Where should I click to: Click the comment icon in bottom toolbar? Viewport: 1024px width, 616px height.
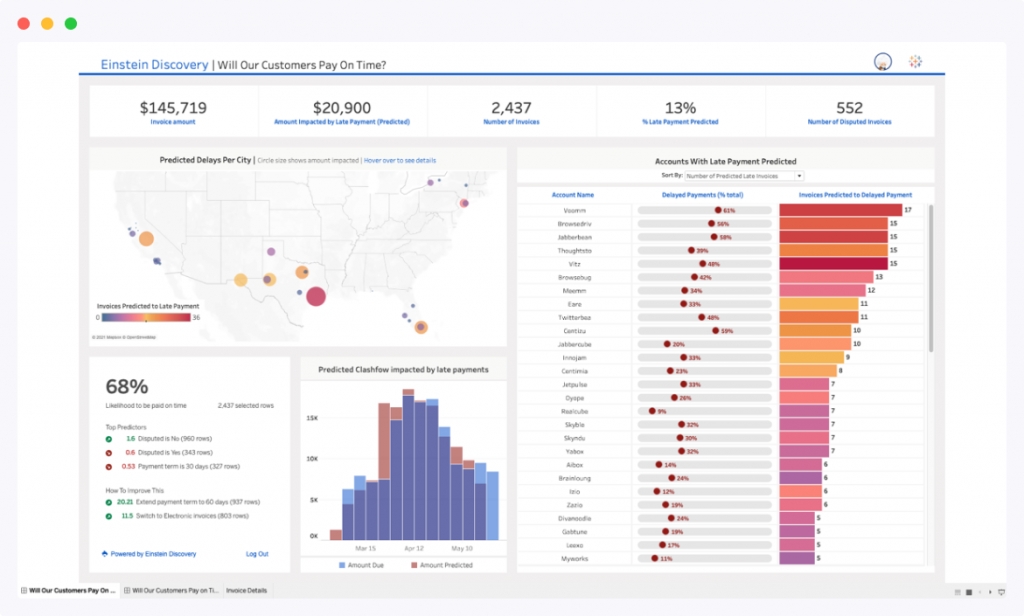(1001, 592)
